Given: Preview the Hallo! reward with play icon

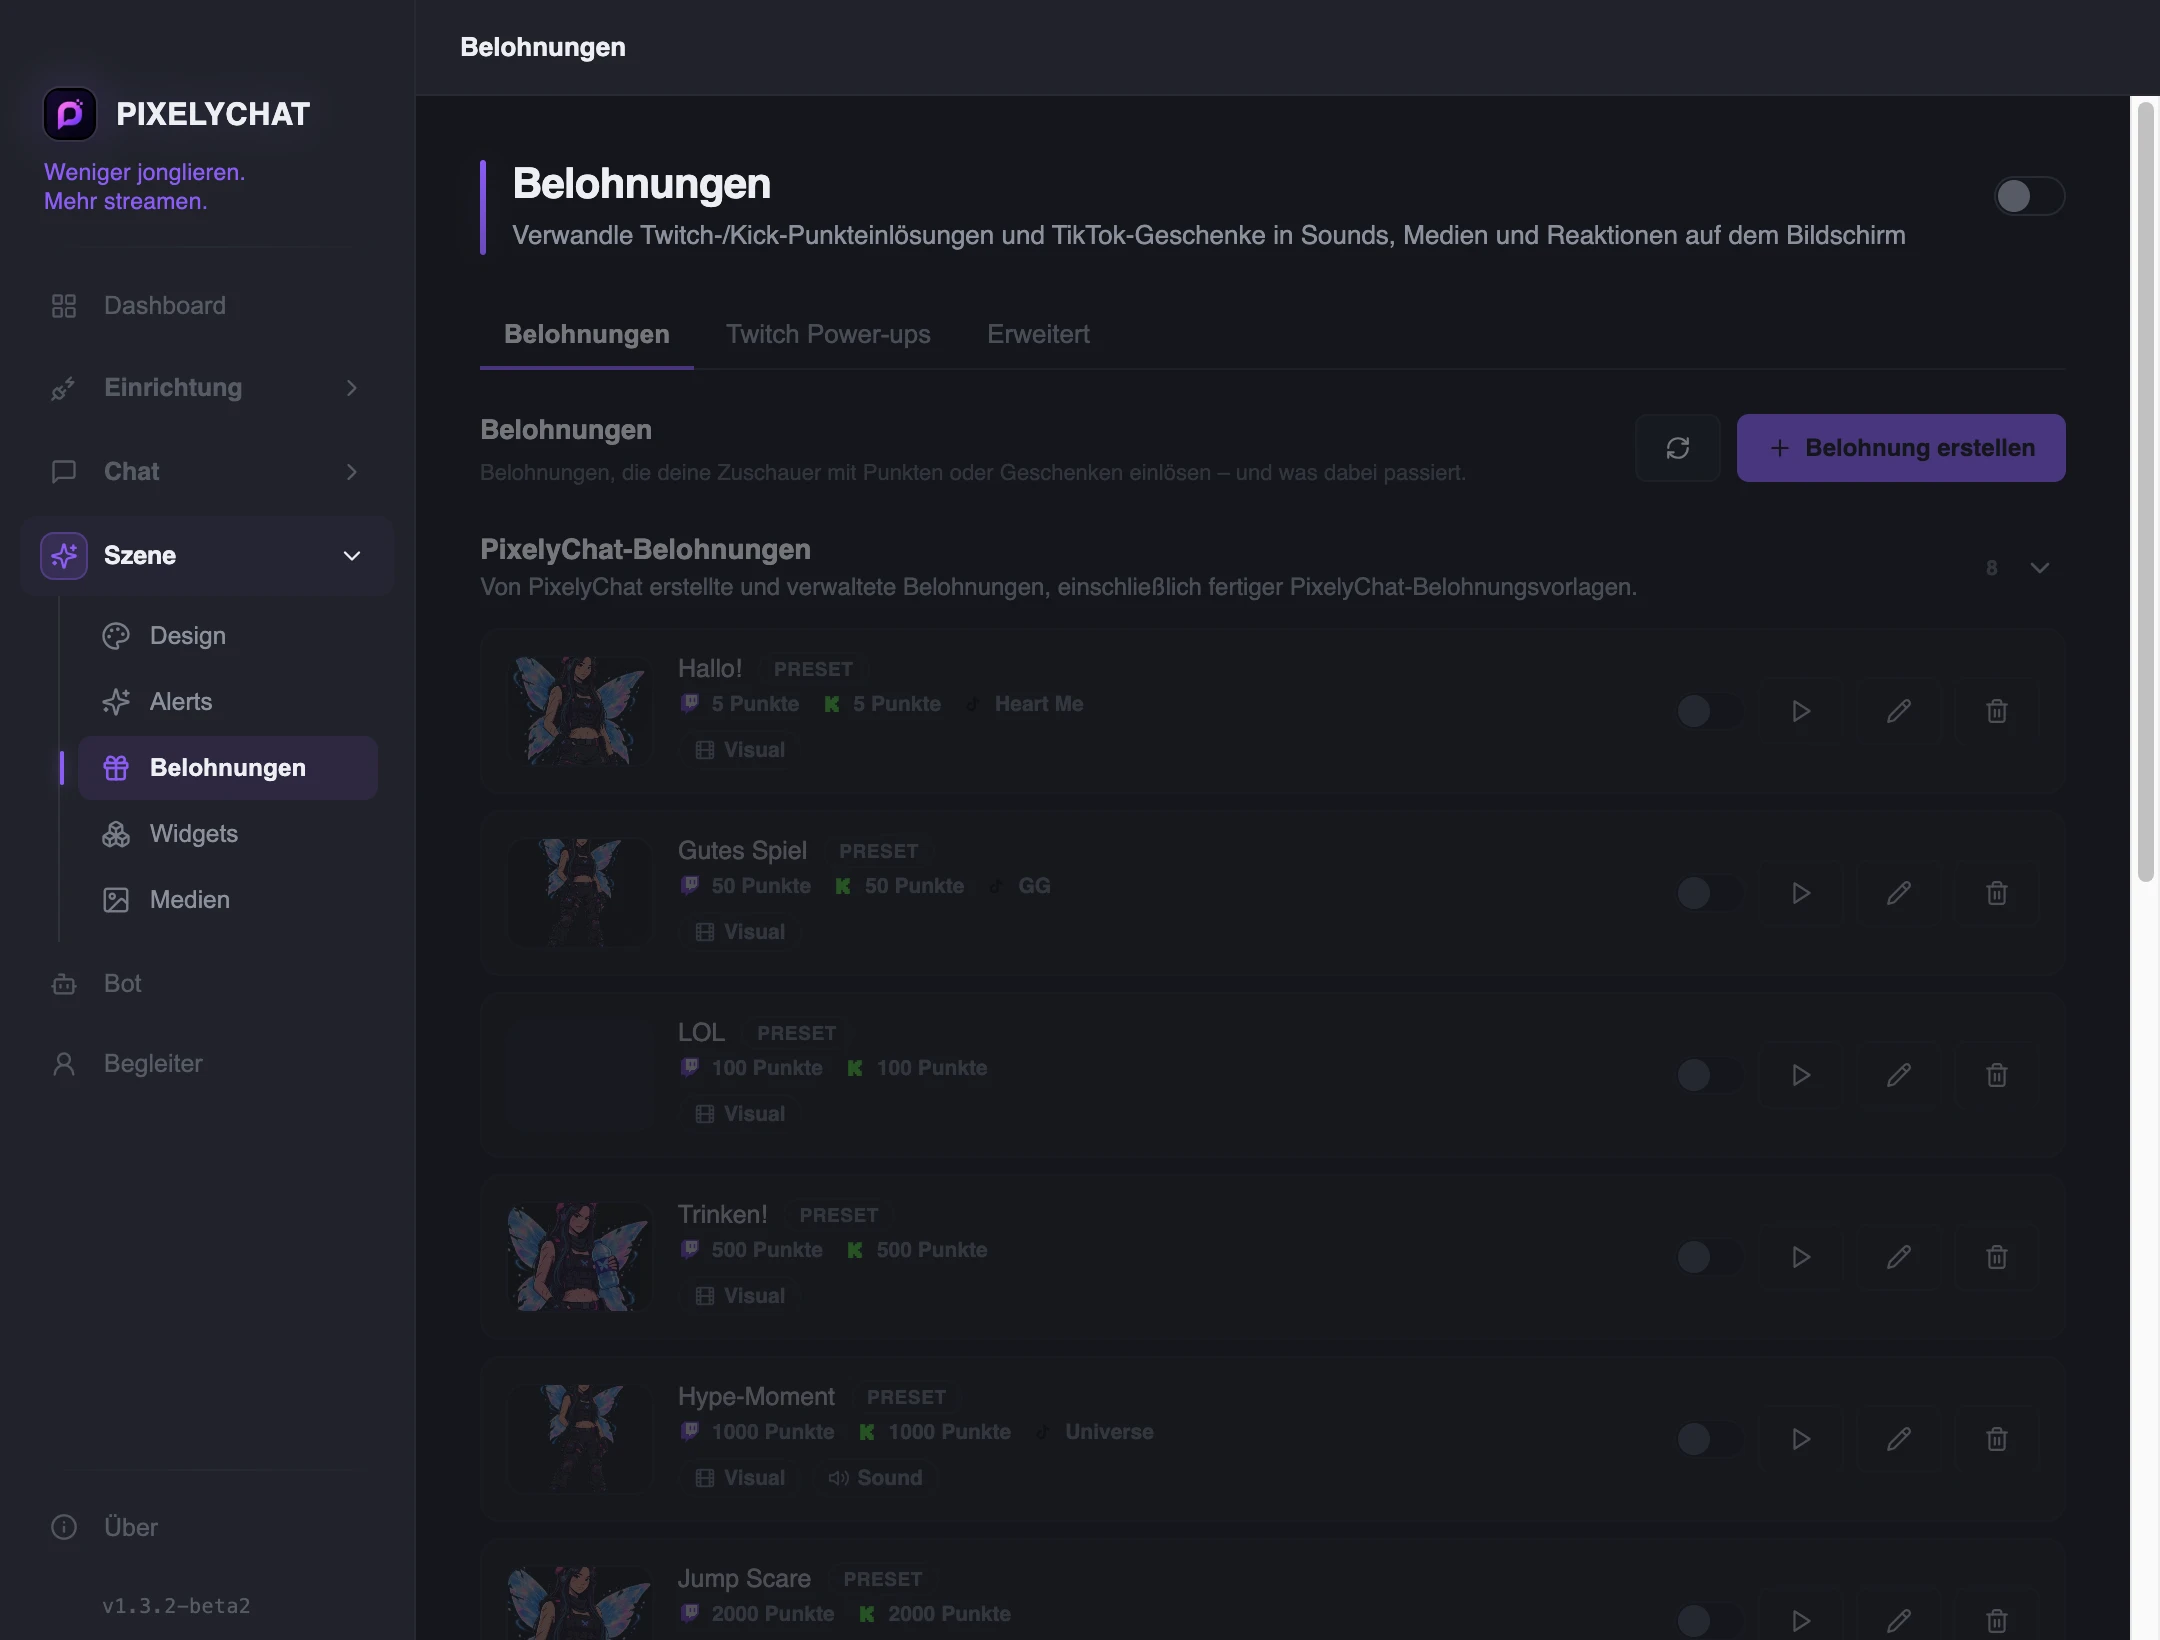Looking at the screenshot, I should (x=1801, y=711).
